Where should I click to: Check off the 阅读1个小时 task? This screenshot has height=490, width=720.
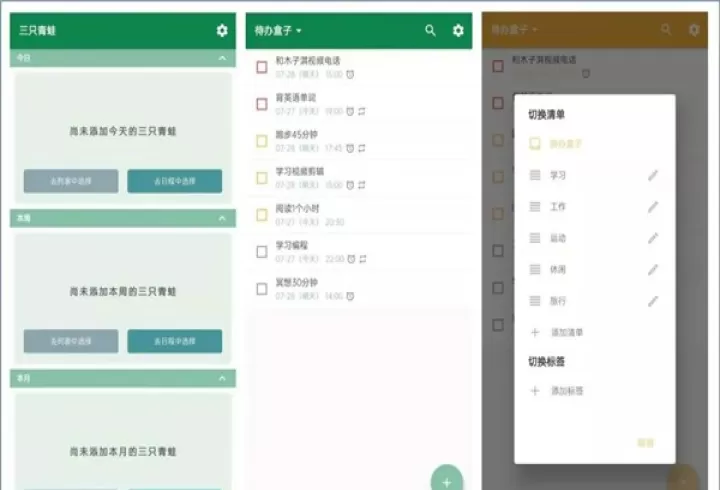(x=262, y=215)
